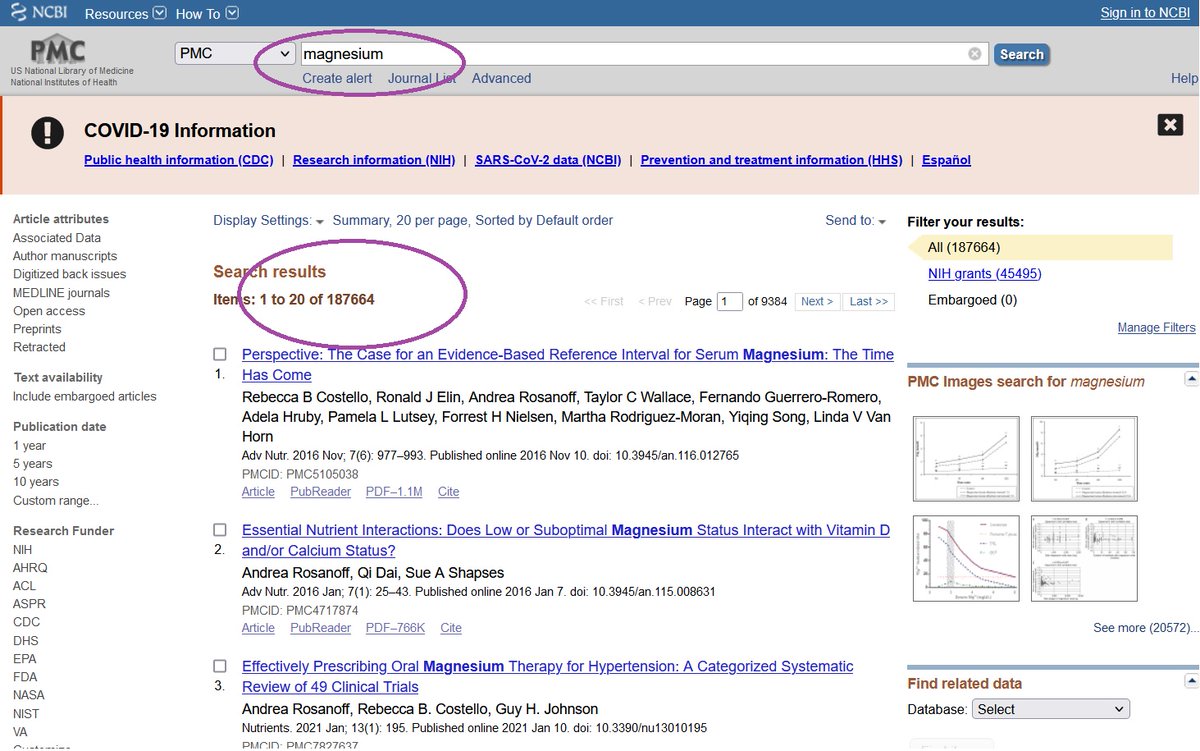Select NIH grants (45495) filter
This screenshot has width=1200, height=751.
[x=984, y=274]
